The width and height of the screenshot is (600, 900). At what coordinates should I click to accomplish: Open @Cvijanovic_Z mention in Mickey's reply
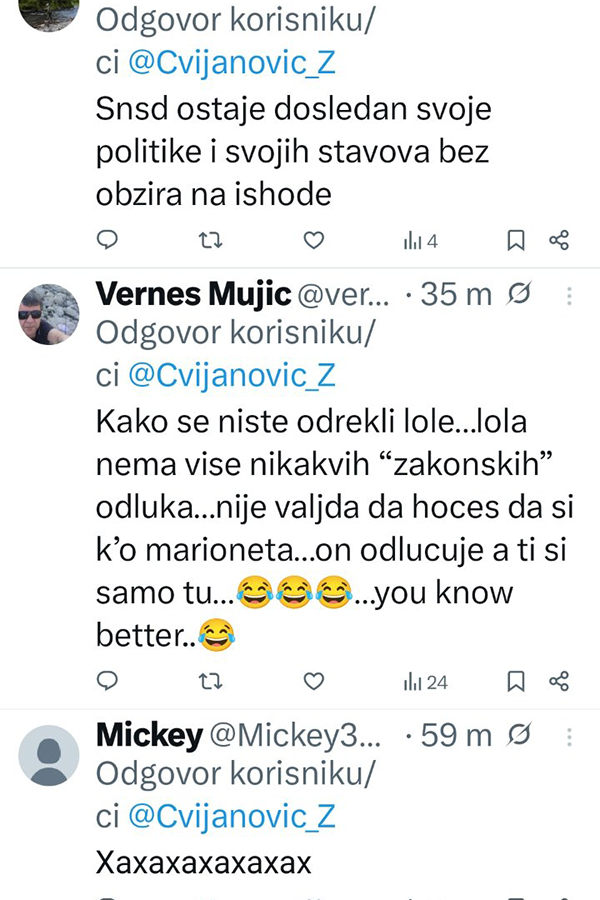[x=231, y=816]
